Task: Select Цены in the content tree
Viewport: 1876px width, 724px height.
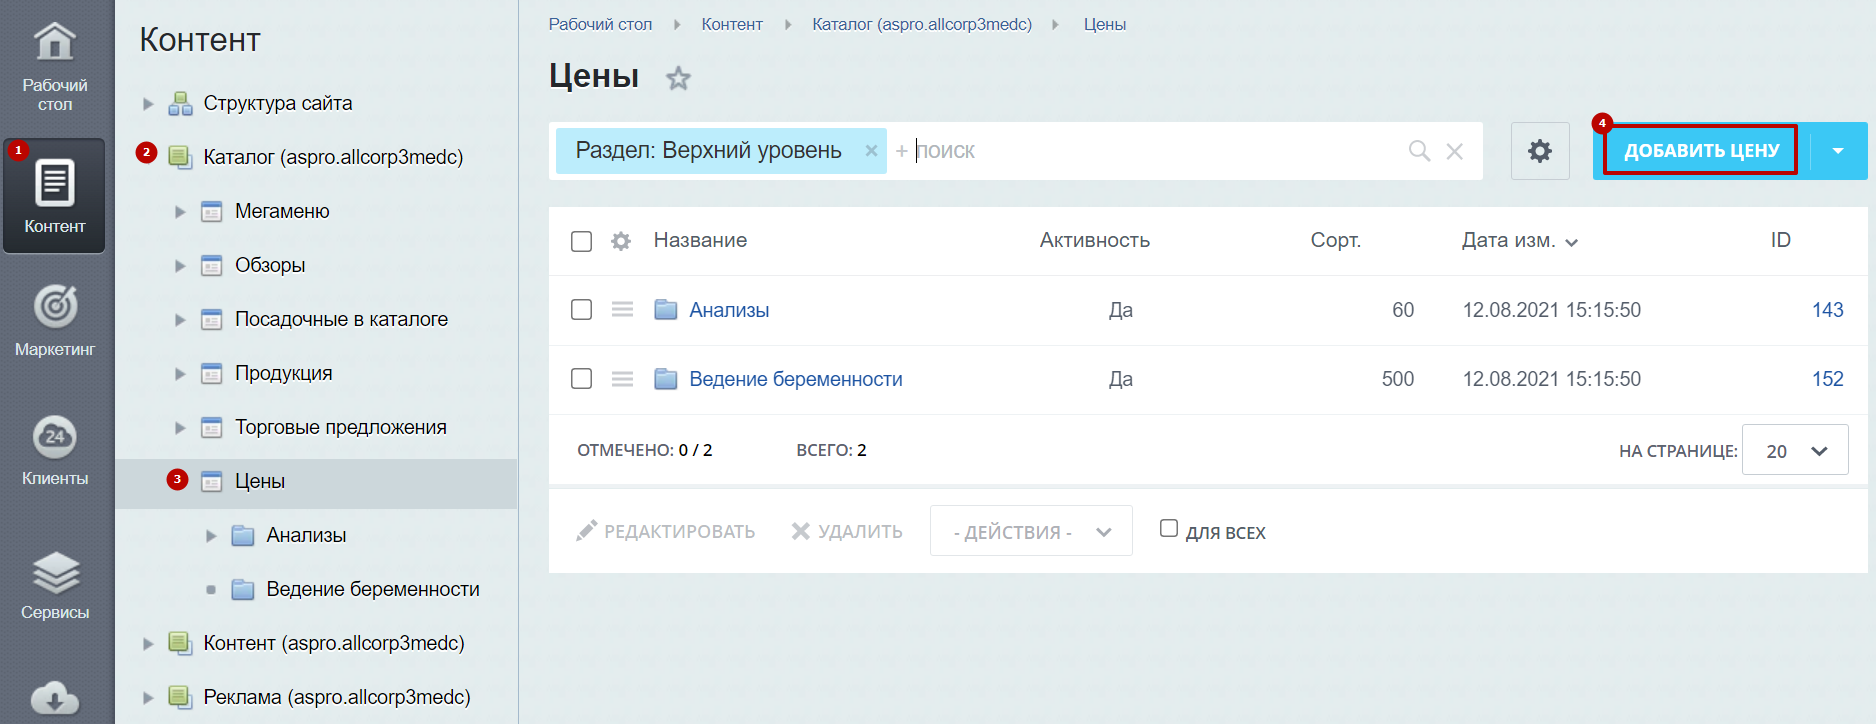Action: (260, 481)
